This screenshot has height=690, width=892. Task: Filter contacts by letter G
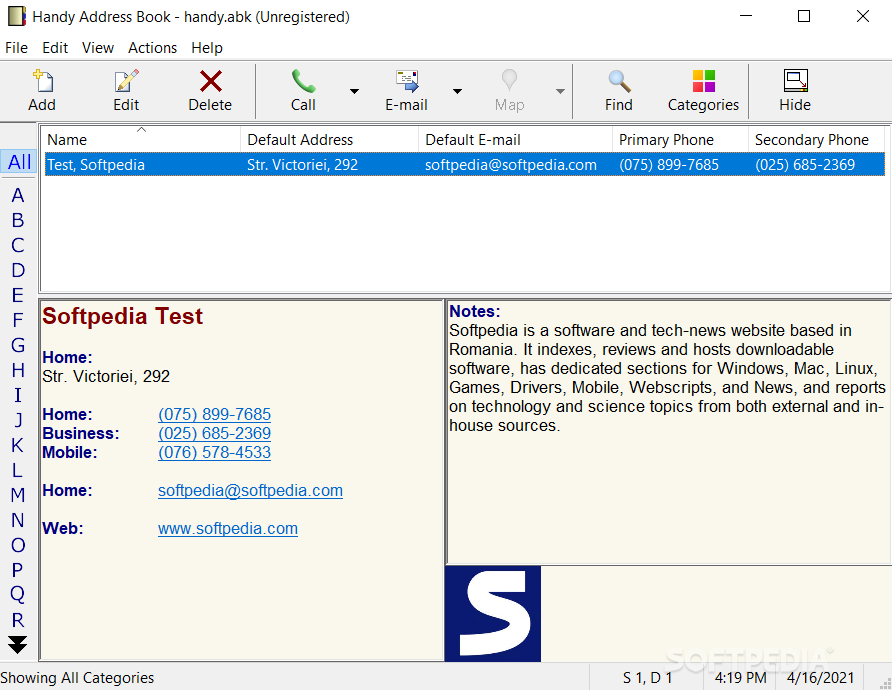click(18, 346)
